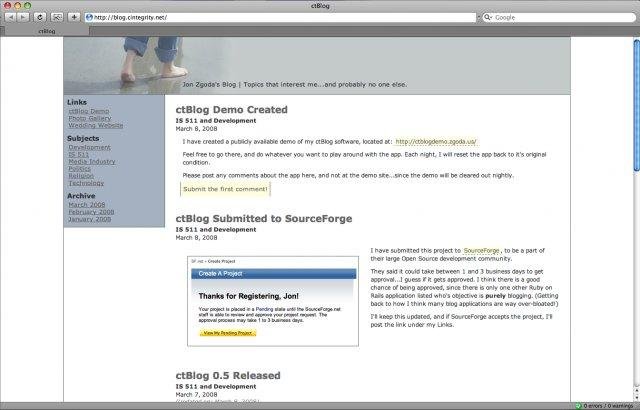Go back with the browser back arrow
The image size is (640, 410).
point(10,17)
